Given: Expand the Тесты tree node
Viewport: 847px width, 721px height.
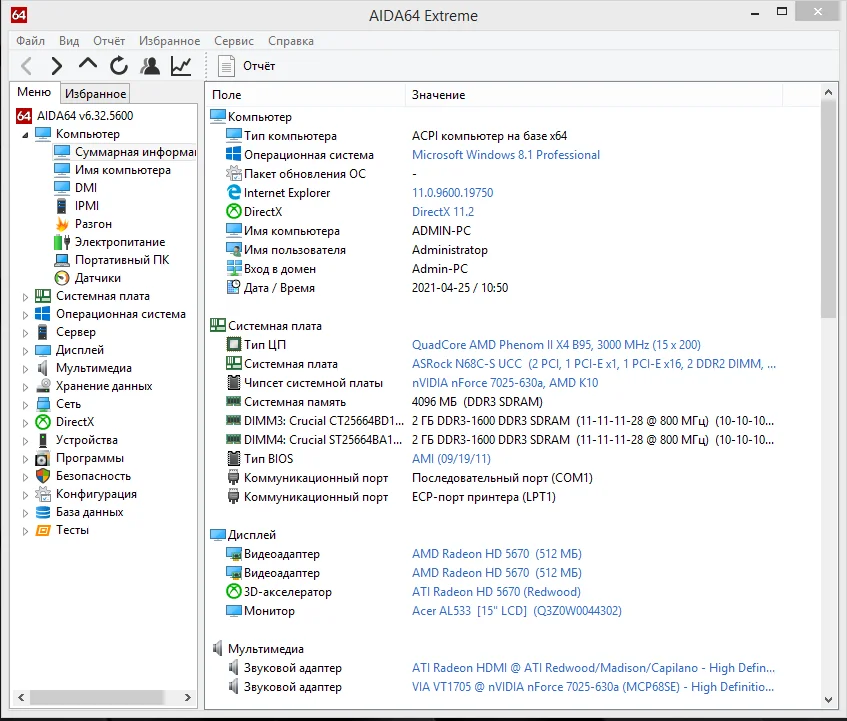Looking at the screenshot, I should [x=26, y=530].
